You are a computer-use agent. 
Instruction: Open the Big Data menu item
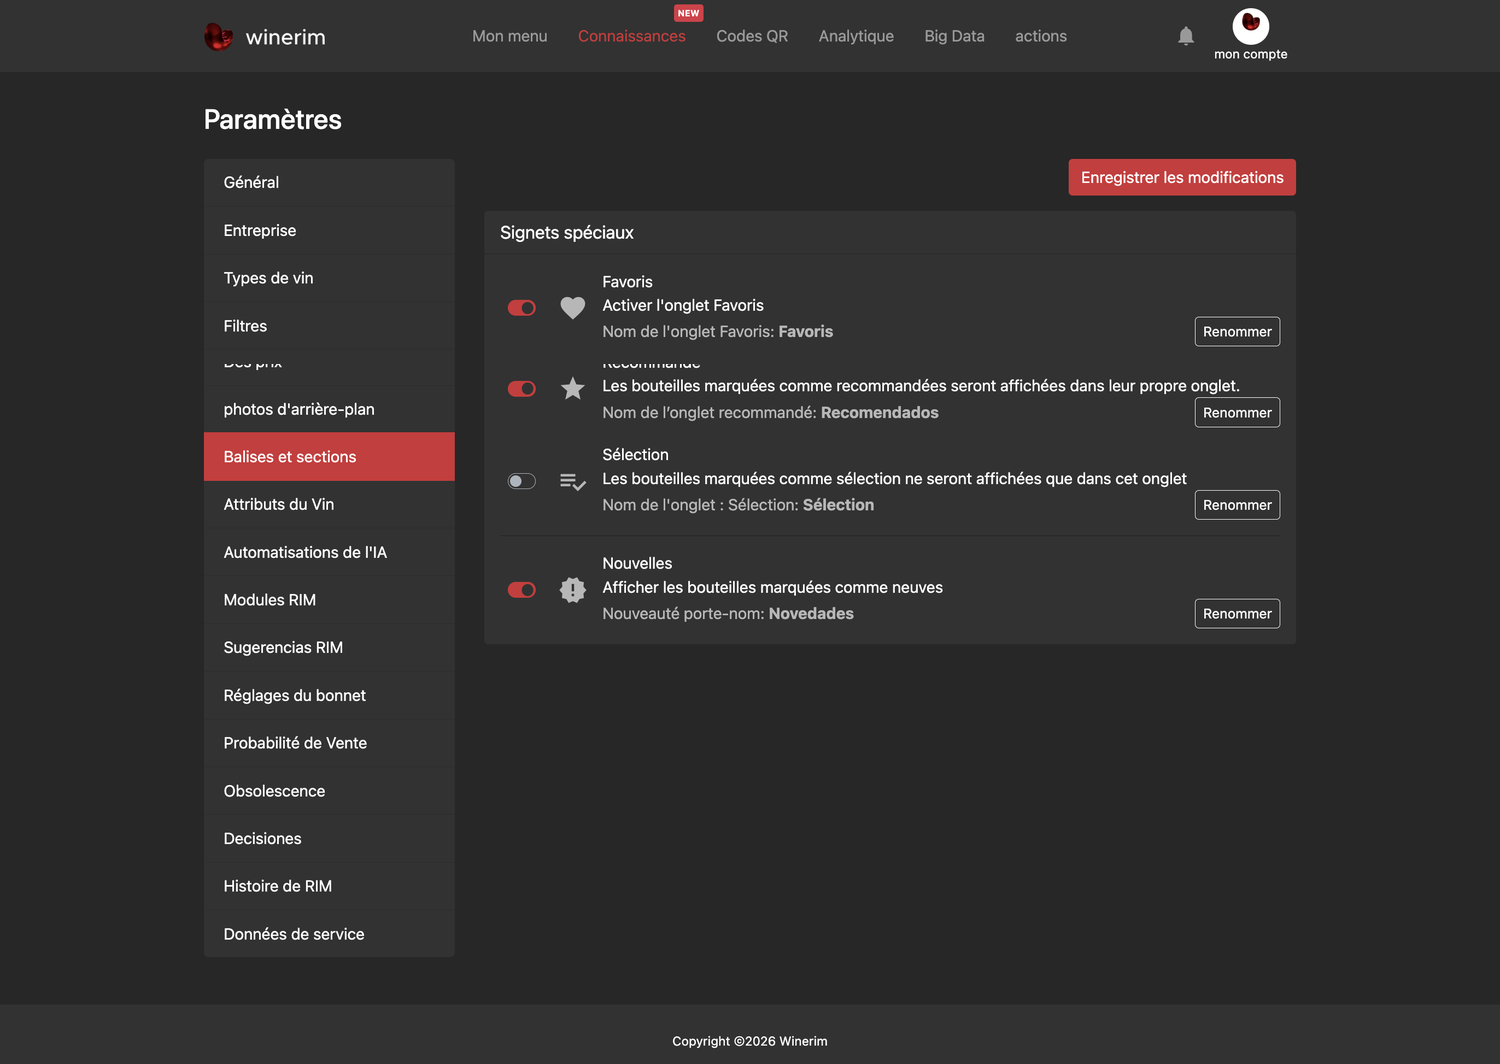[954, 36]
